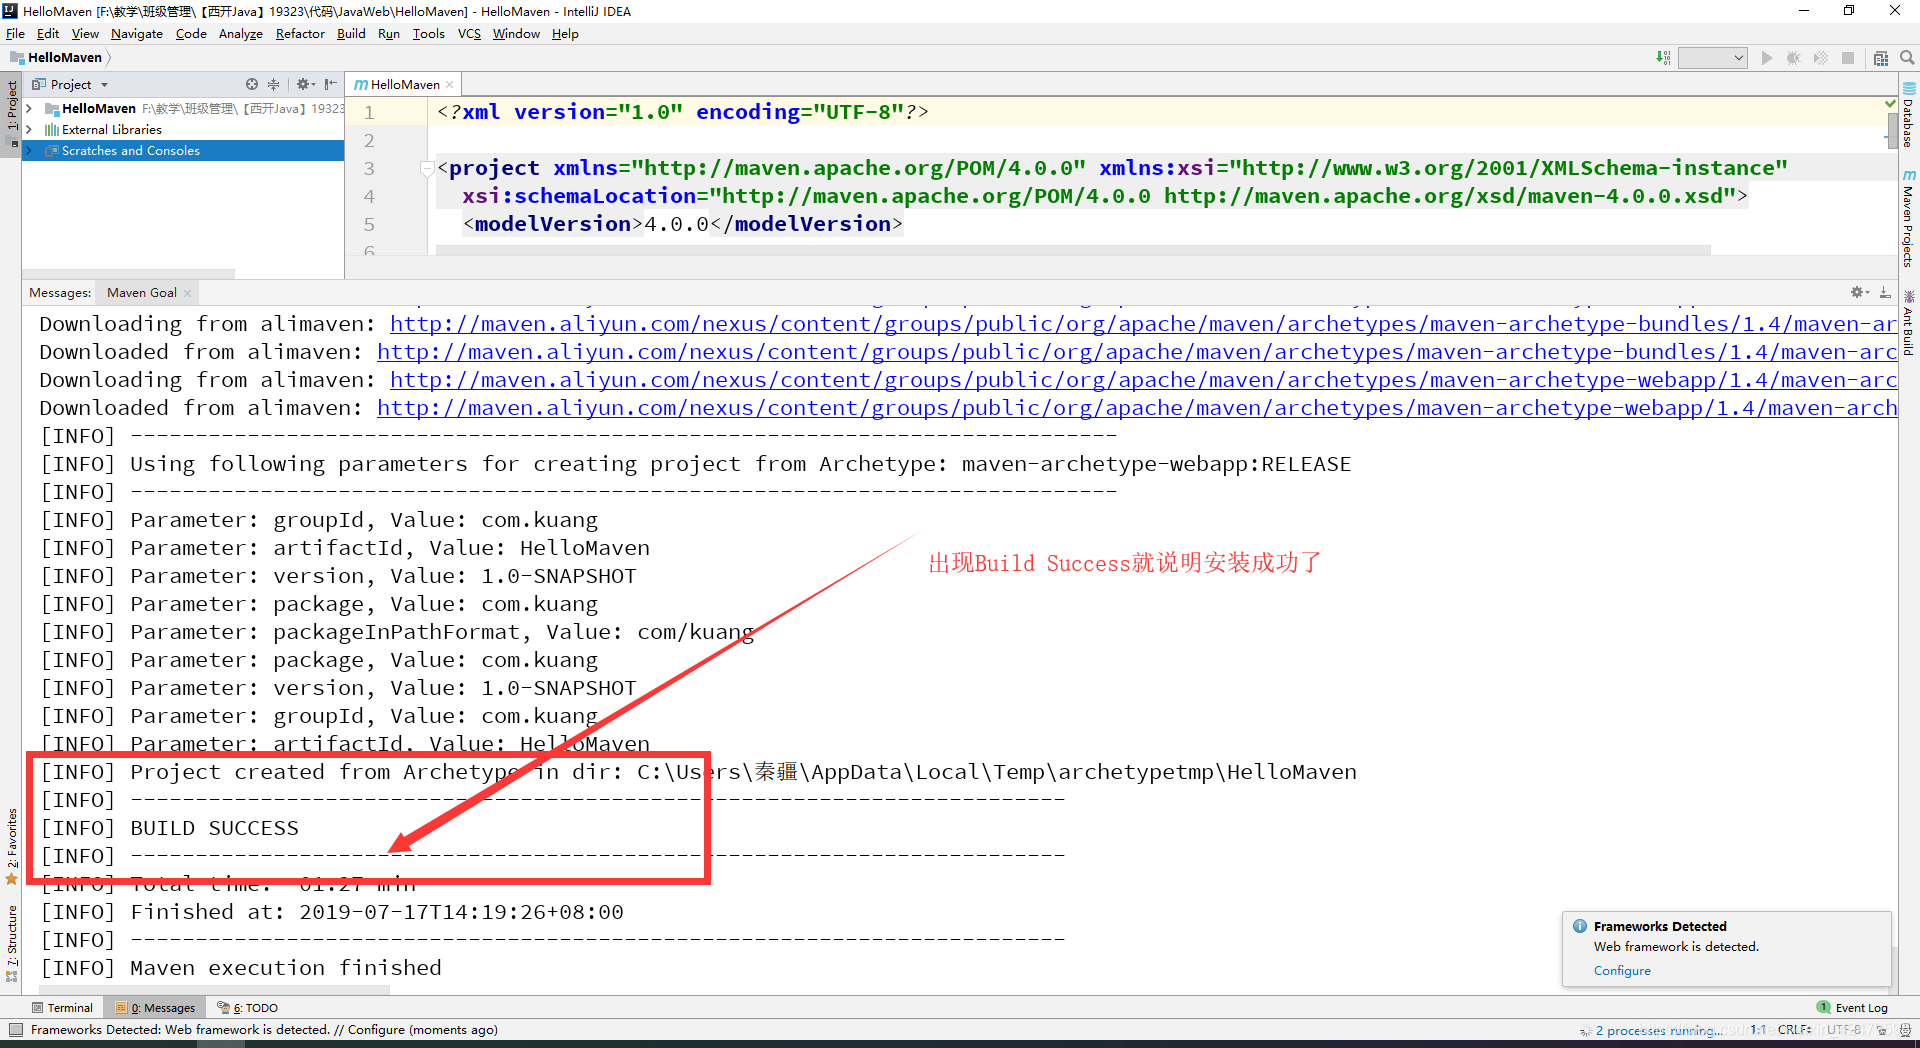Toggle the 7: Structure tool window
Image resolution: width=1920 pixels, height=1048 pixels.
coord(11,943)
